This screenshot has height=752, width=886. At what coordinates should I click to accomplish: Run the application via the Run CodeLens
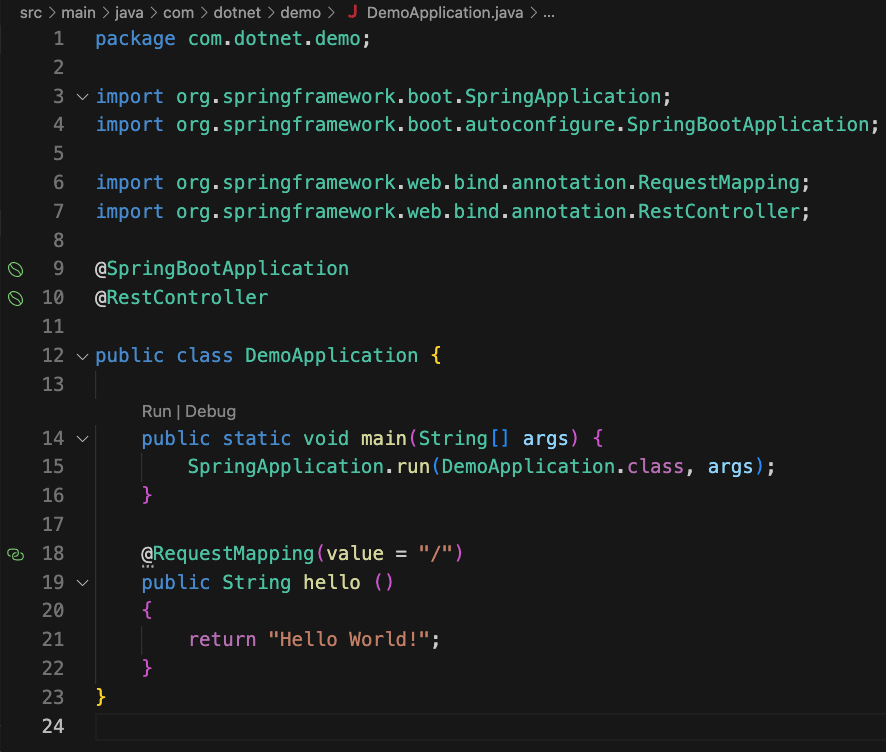[156, 411]
